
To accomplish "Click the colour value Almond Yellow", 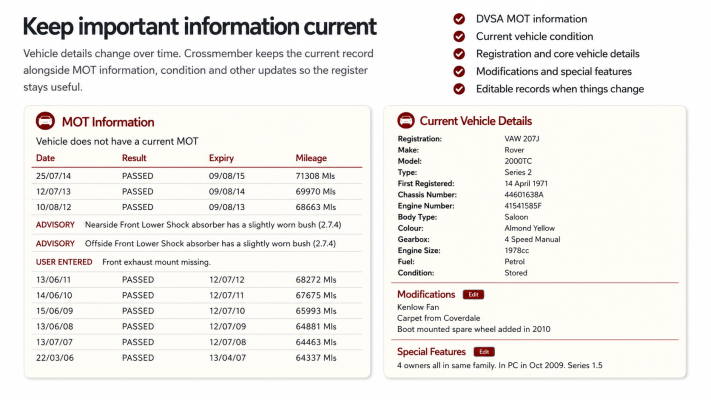I will point(530,228).
